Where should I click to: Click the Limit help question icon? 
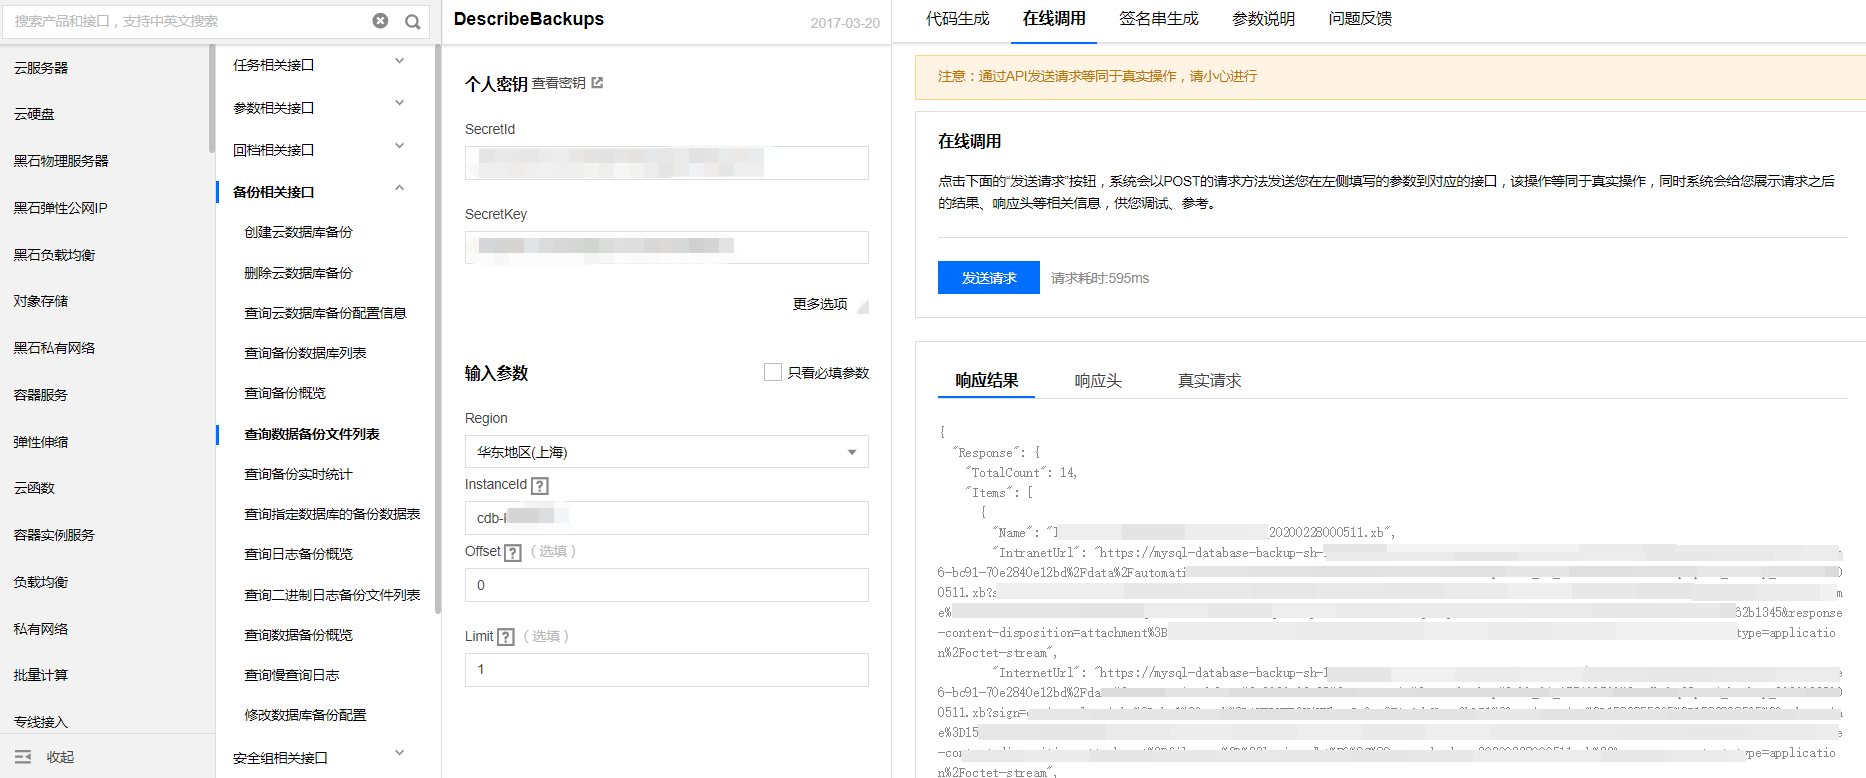(x=506, y=637)
